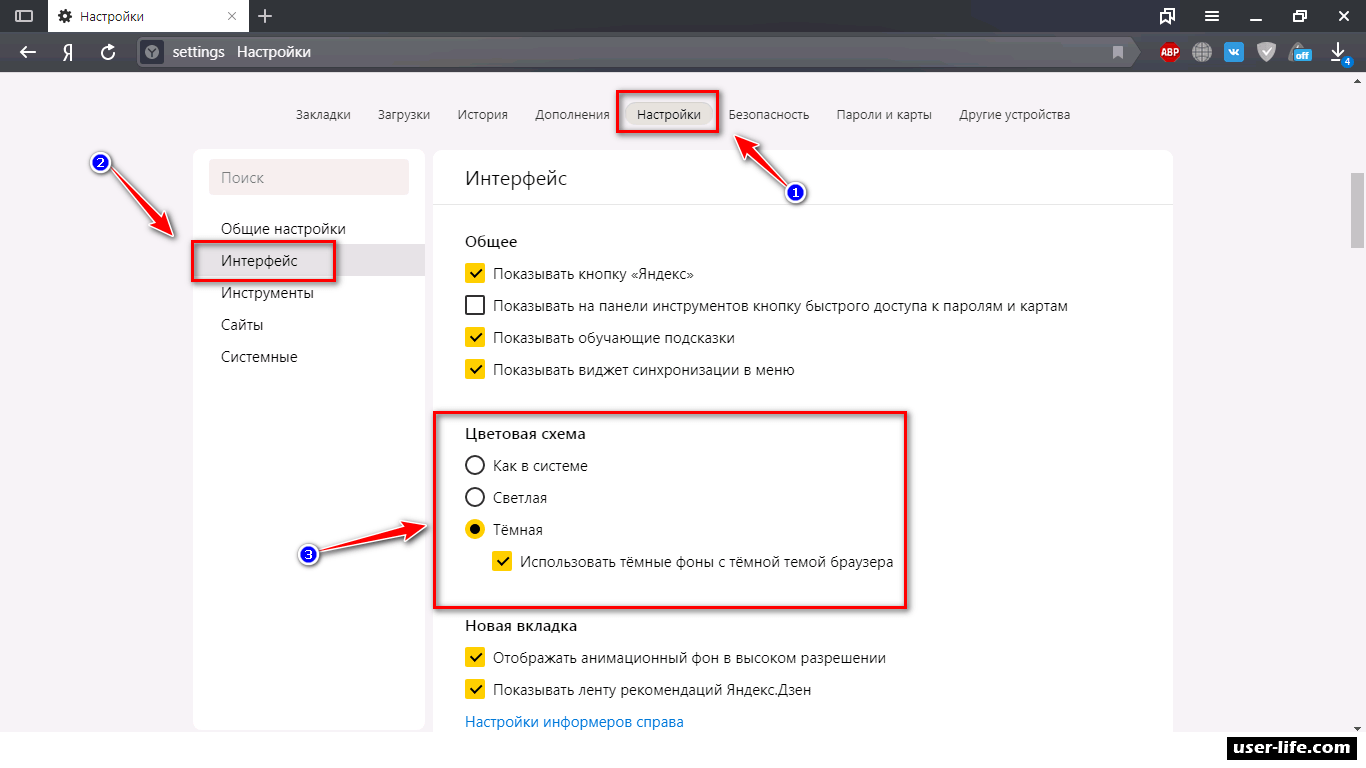The width and height of the screenshot is (1366, 768).
Task: Select the Настройки section tab
Action: 669,114
